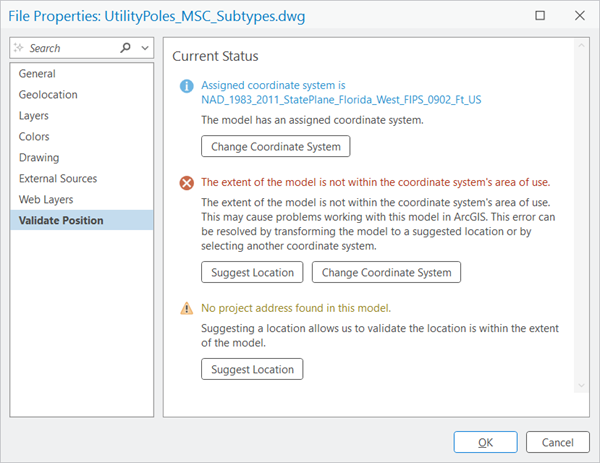Viewport: 600px width, 463px height.
Task: Cancel the File Properties dialog
Action: coord(557,442)
